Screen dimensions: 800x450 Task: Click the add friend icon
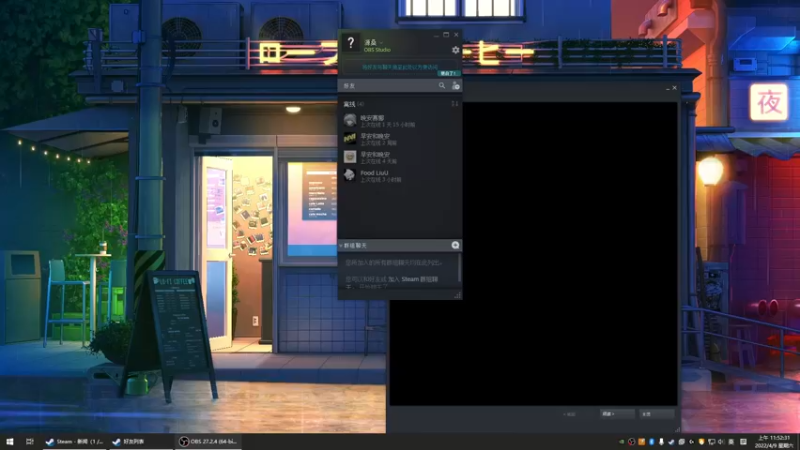coord(456,86)
